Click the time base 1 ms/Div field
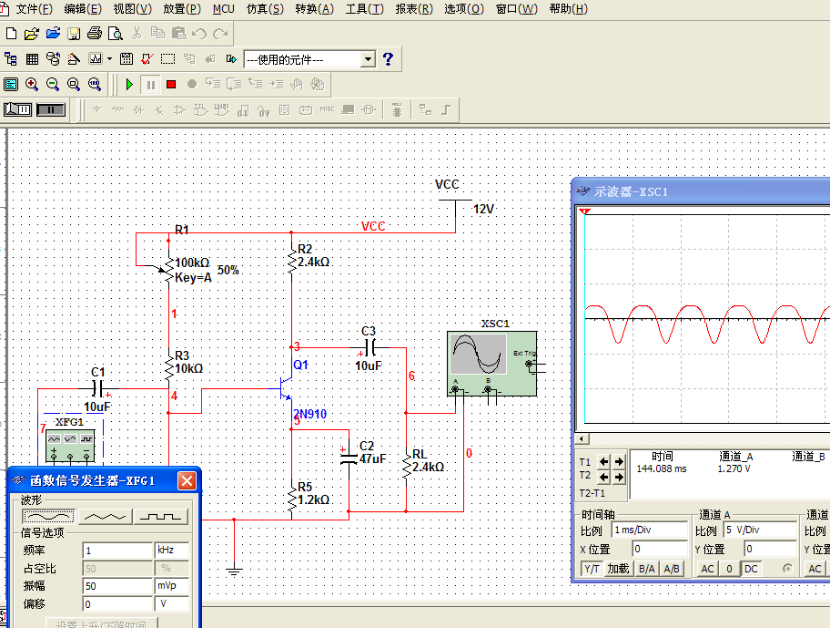Image resolution: width=831 pixels, height=628 pixels. click(649, 530)
